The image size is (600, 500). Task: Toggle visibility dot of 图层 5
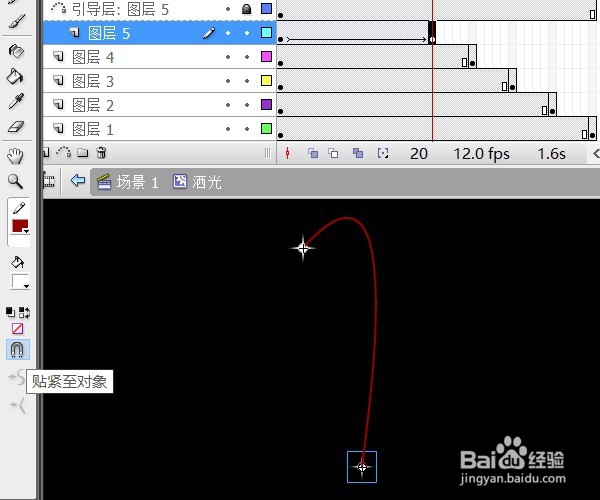coord(228,33)
